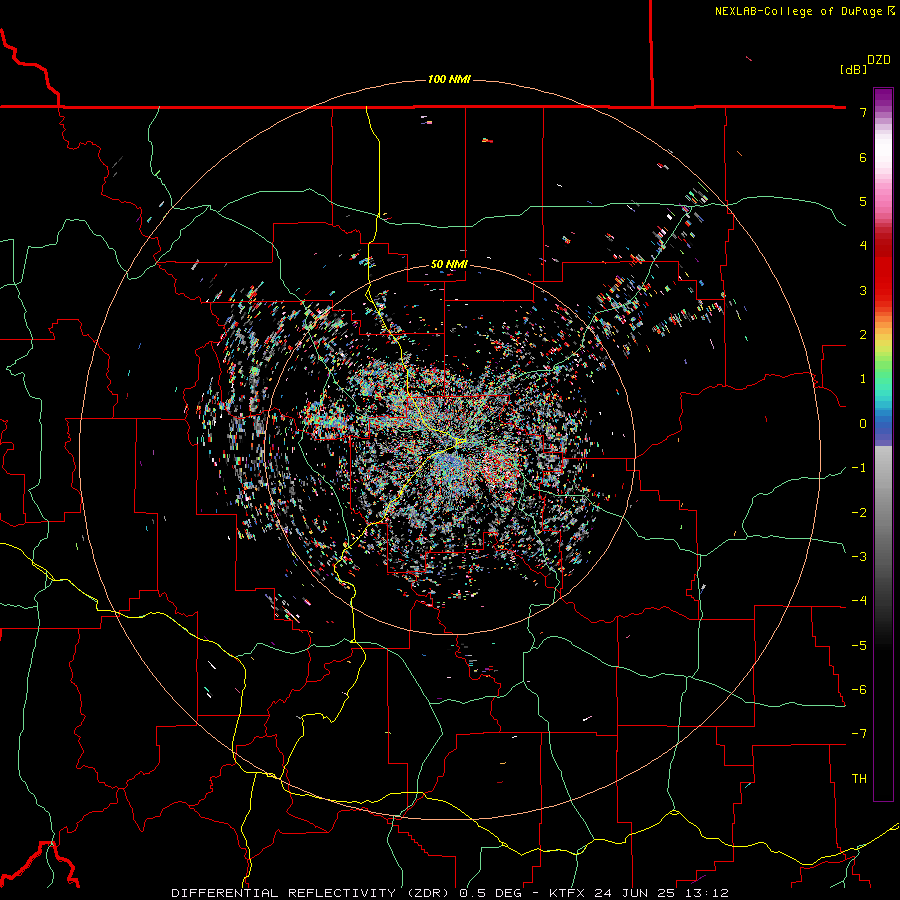Click the DZD legend title
This screenshot has height=900, width=900.
point(878,60)
